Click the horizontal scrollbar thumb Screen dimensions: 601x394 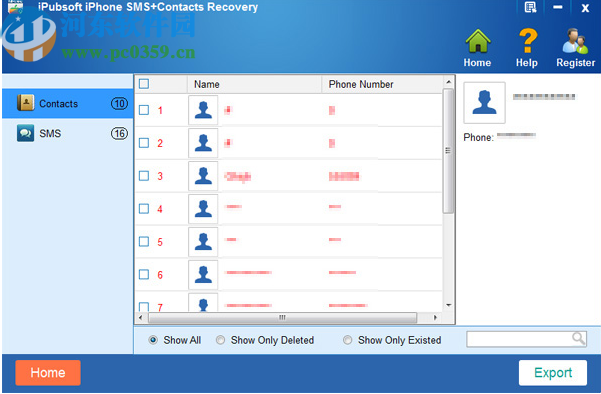tap(282, 318)
